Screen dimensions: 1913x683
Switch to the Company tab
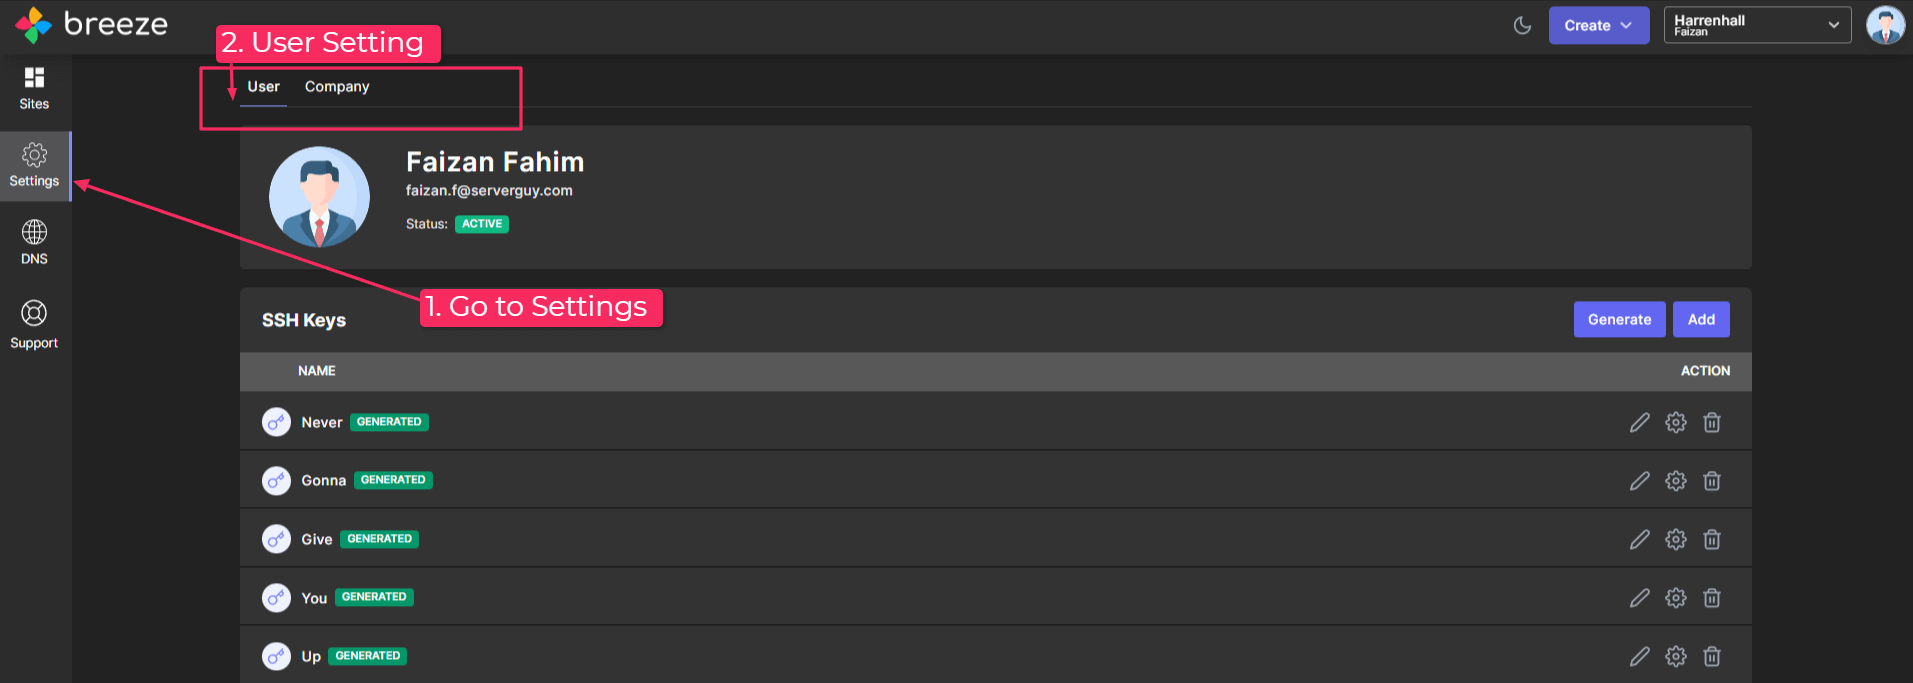(337, 87)
